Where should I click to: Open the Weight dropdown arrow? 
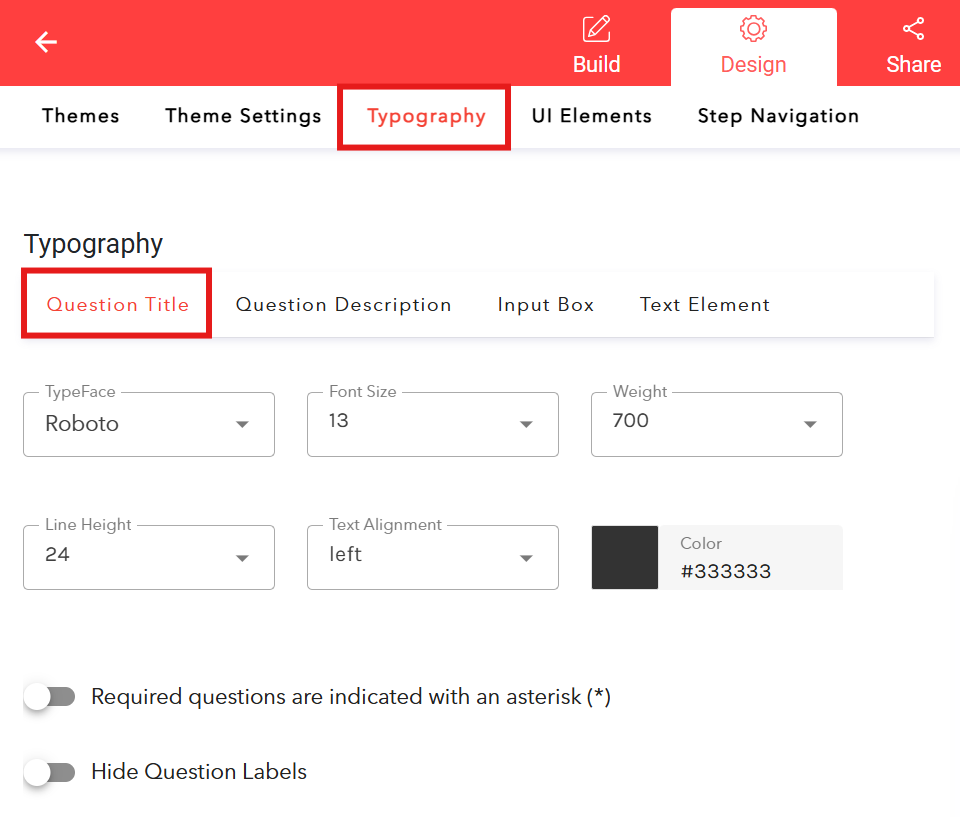click(809, 424)
